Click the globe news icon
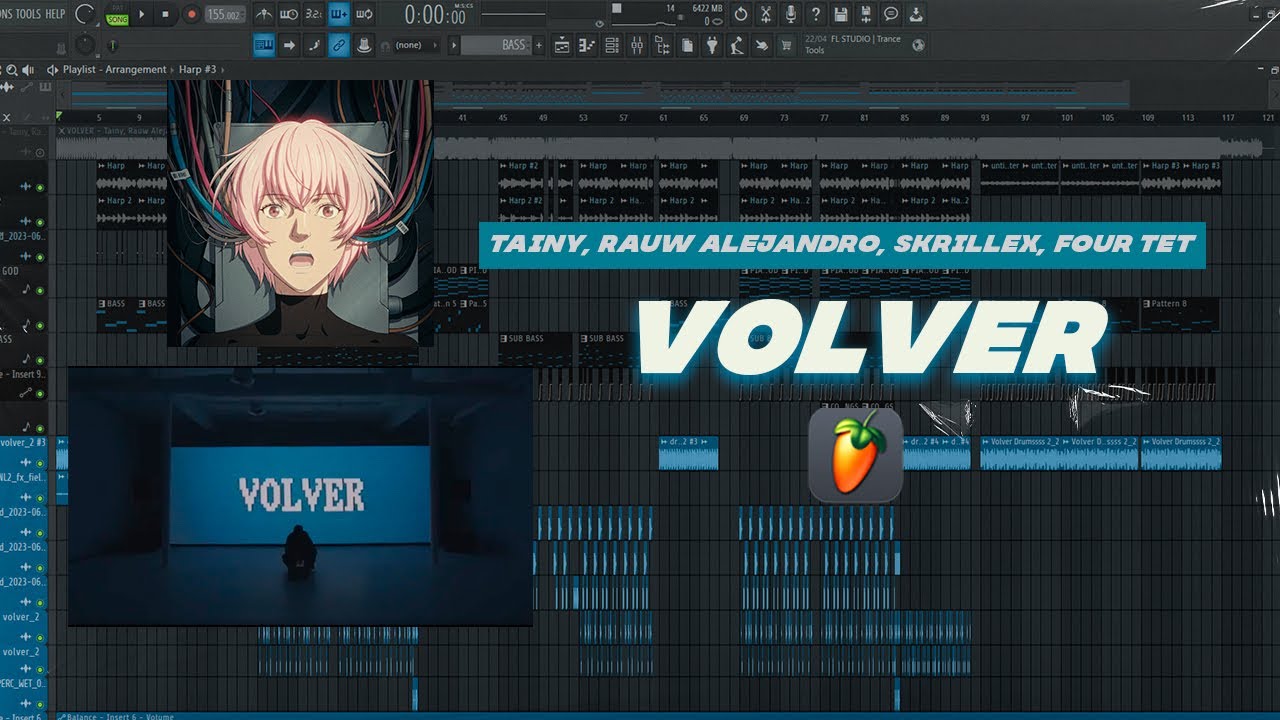Screen dimensions: 1280x720 [918, 45]
